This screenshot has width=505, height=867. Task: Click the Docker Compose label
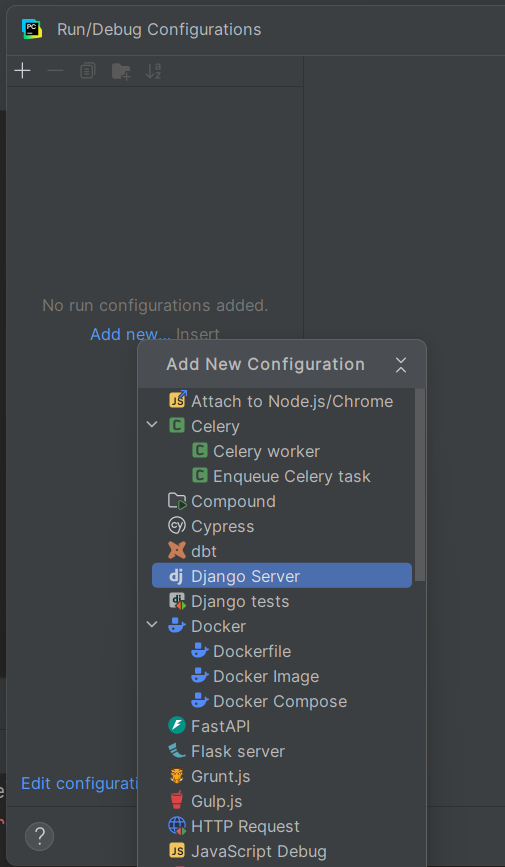tap(280, 701)
